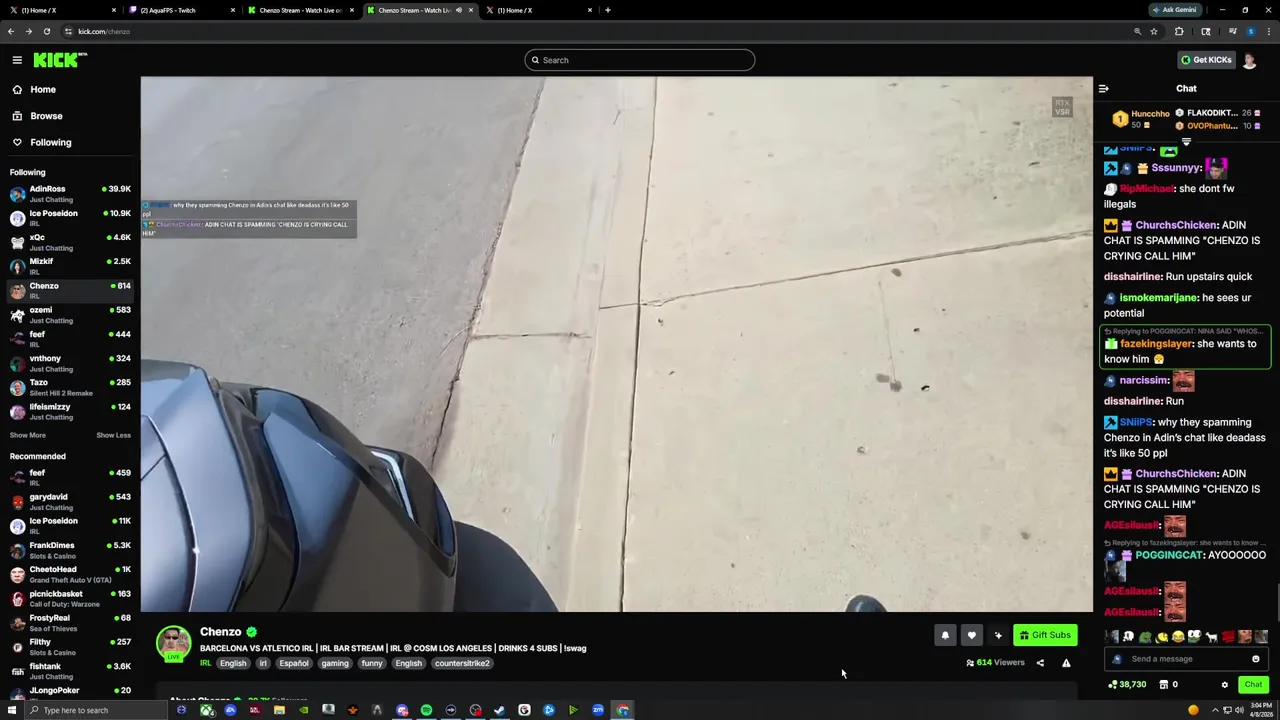The width and height of the screenshot is (1280, 720).
Task: Select the AdinRoss channel in Following
Action: pos(70,193)
